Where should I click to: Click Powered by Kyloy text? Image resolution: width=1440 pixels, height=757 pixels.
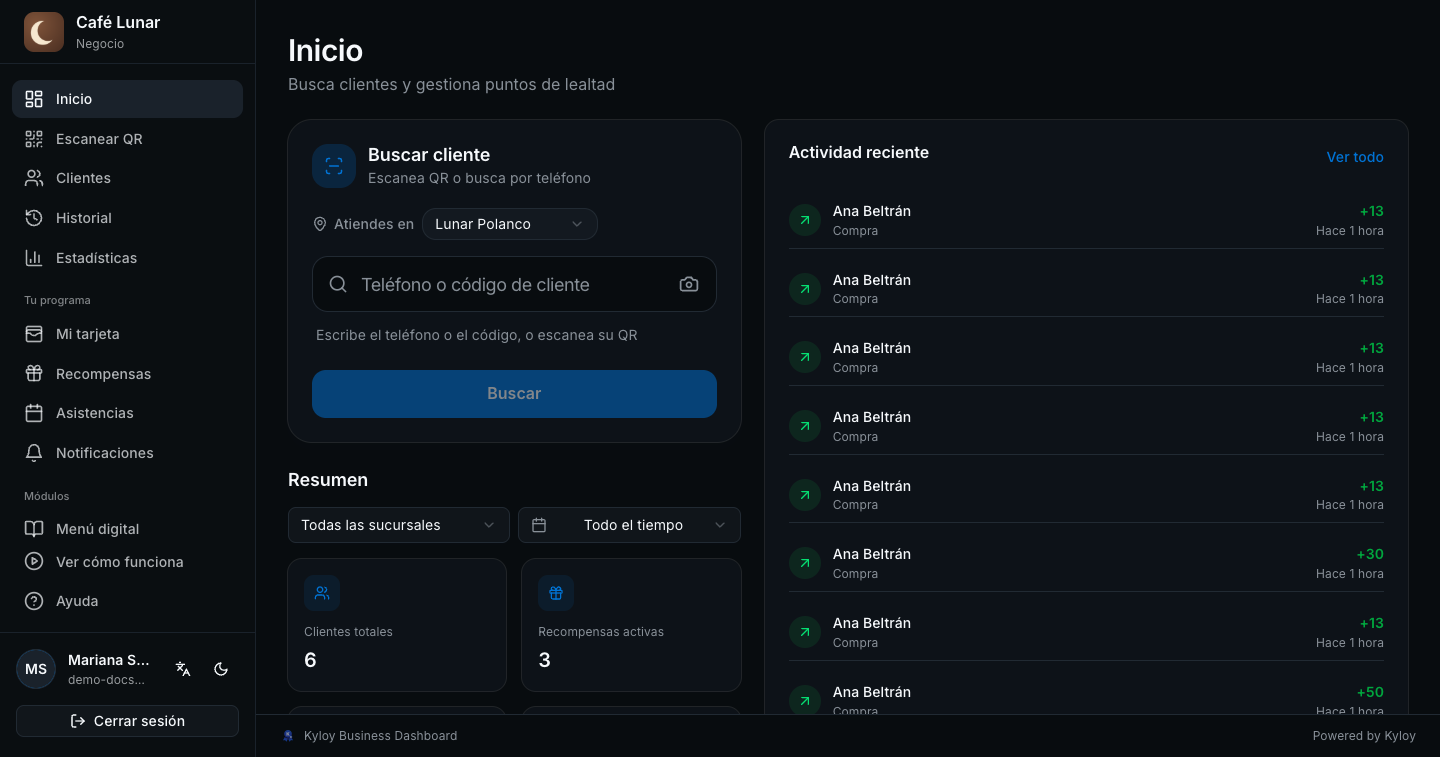1364,736
